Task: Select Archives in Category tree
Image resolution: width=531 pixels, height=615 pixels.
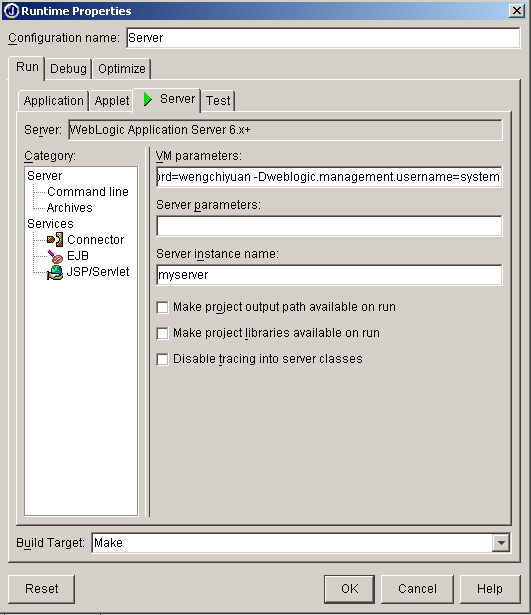Action: (x=69, y=208)
